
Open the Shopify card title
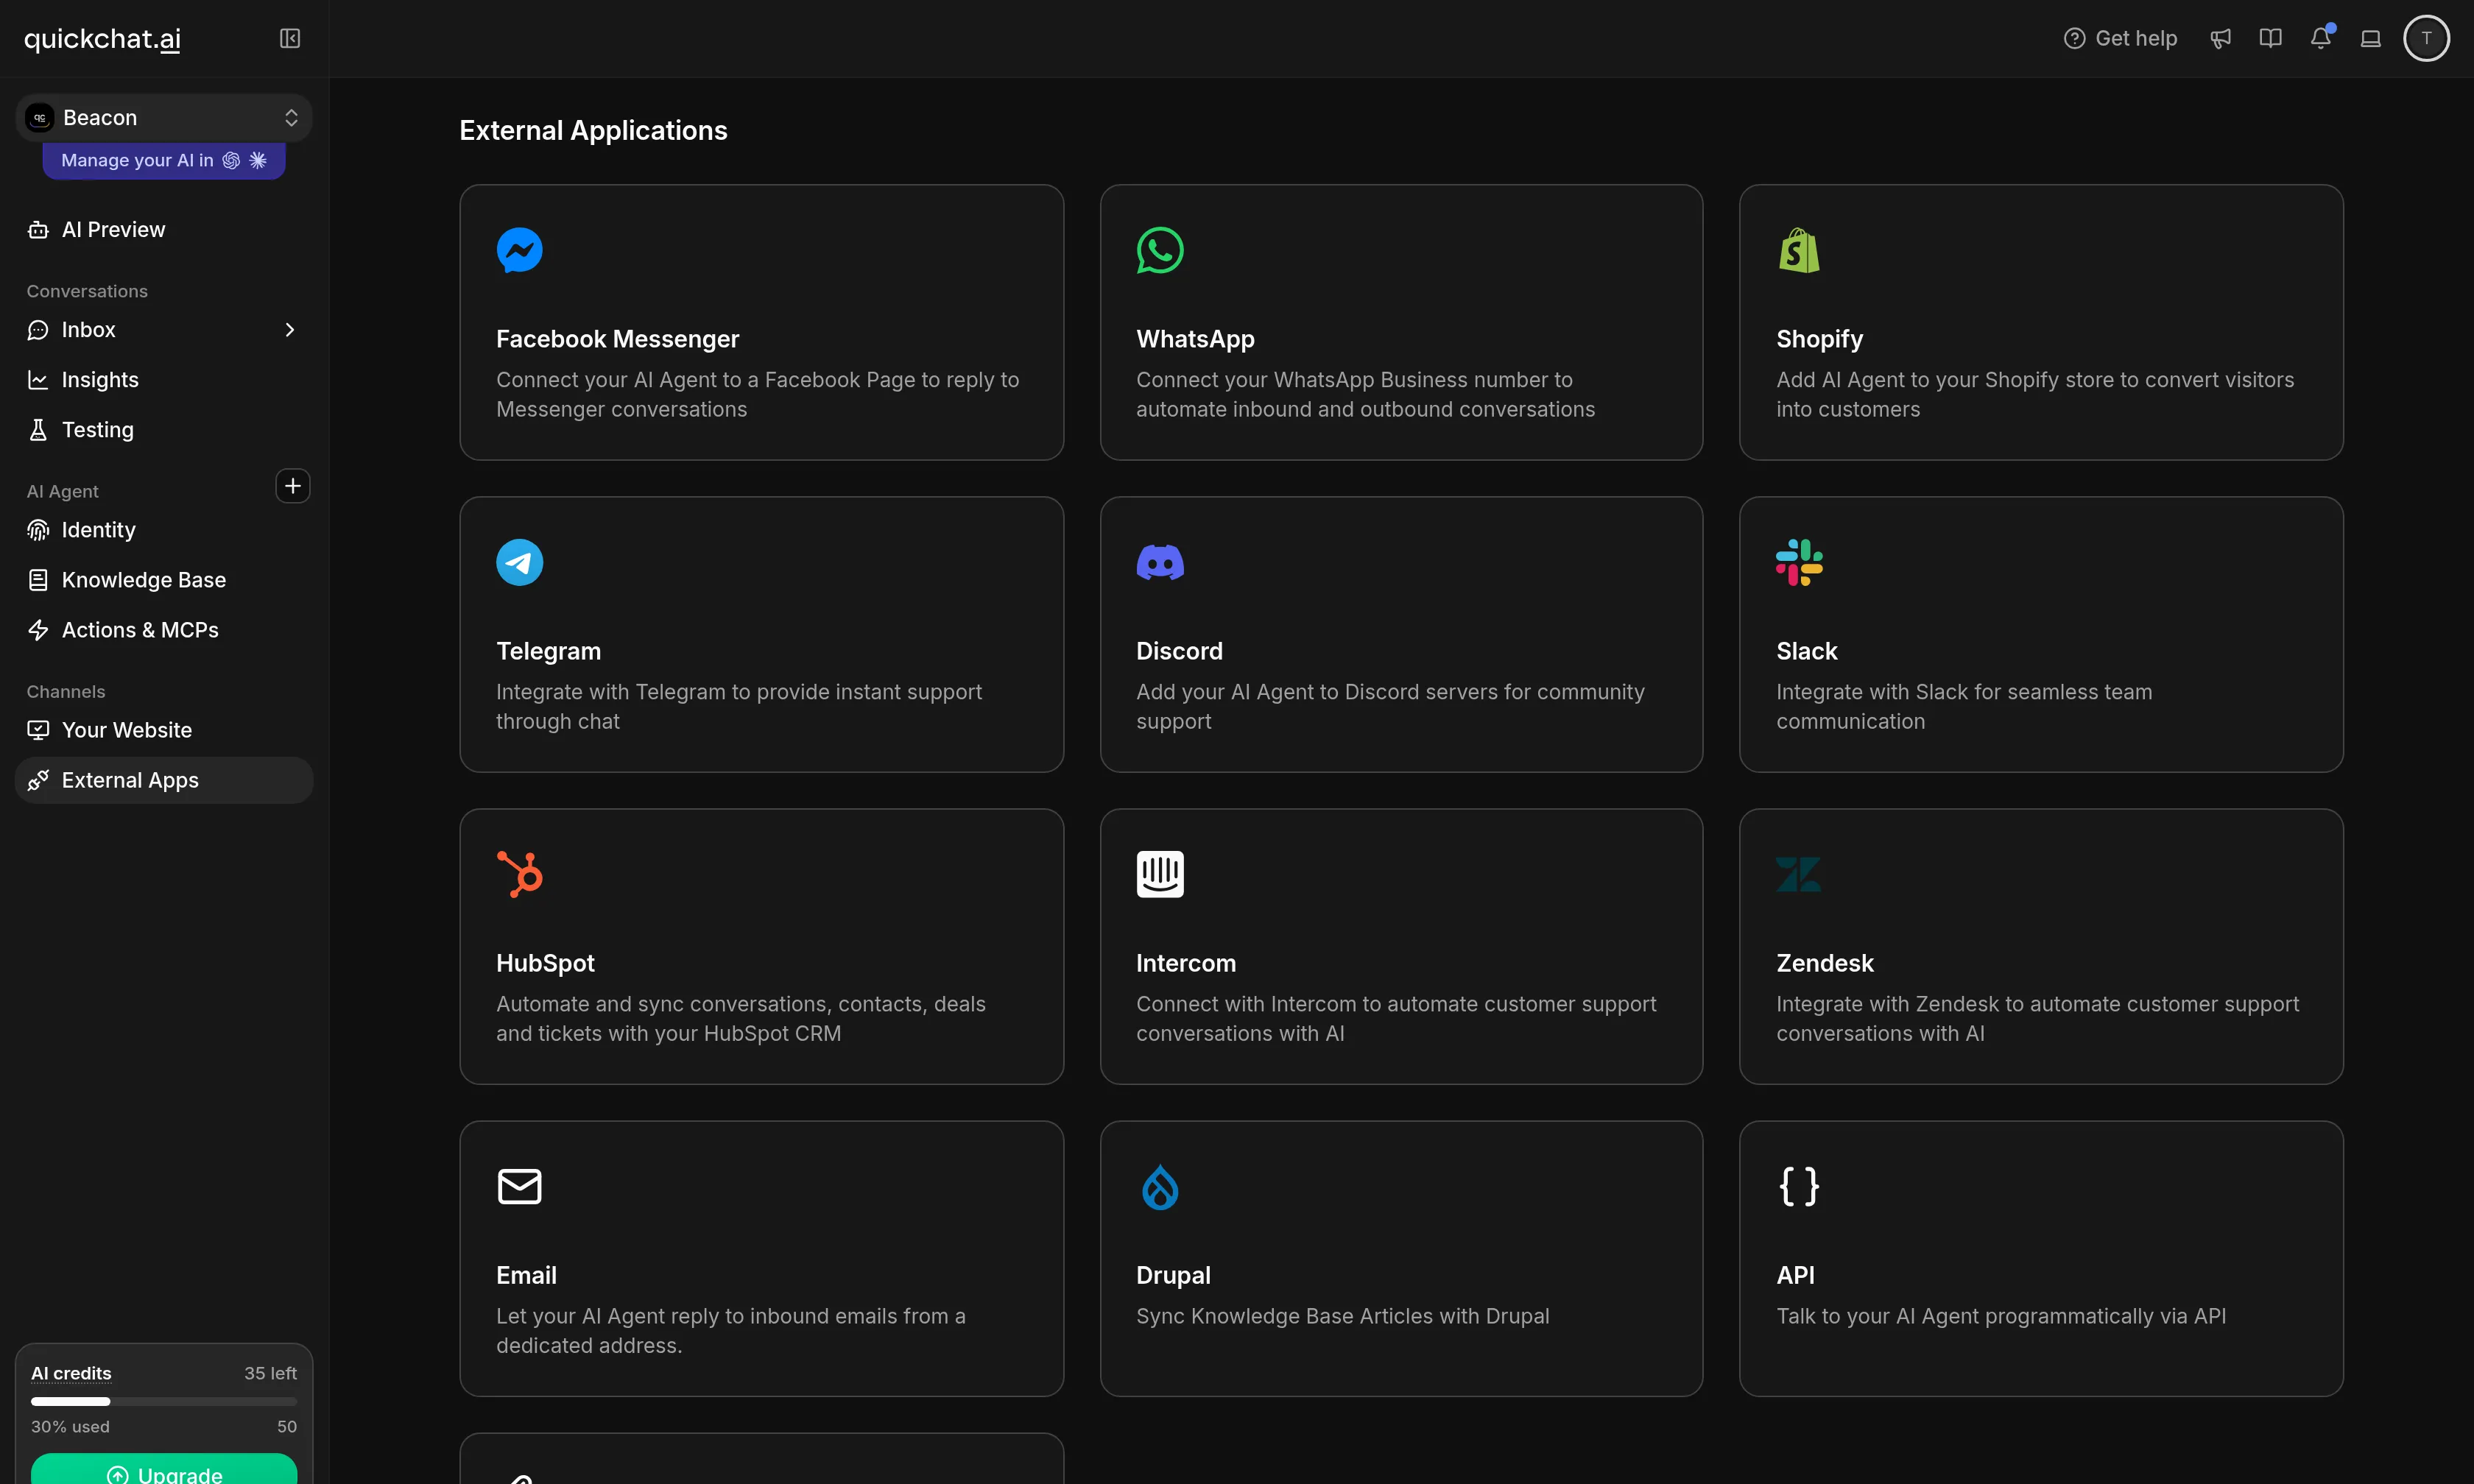click(x=1819, y=339)
